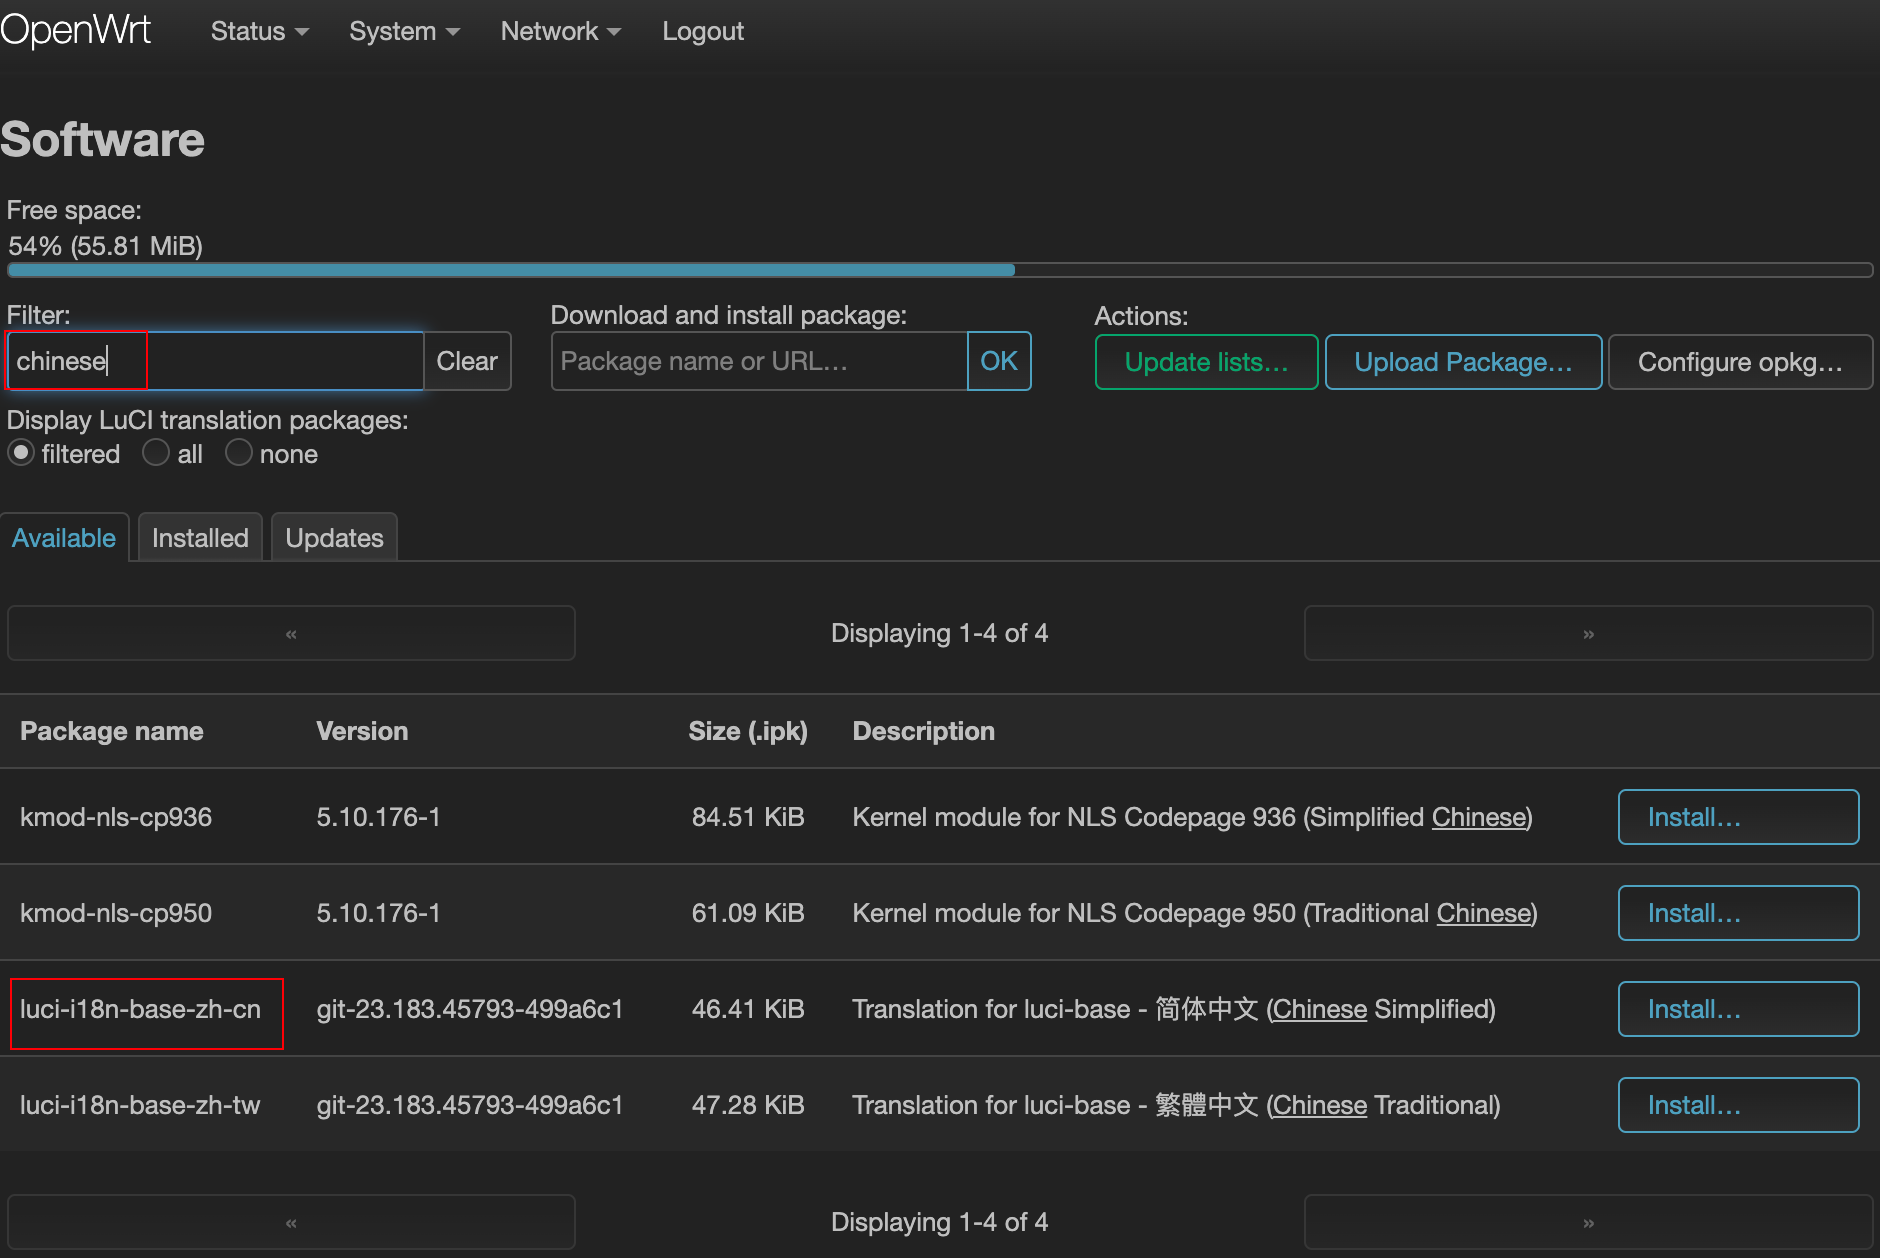Click the bottom 'Displaying 1-4 of 4' text
This screenshot has height=1258, width=1880.
pos(940,1222)
